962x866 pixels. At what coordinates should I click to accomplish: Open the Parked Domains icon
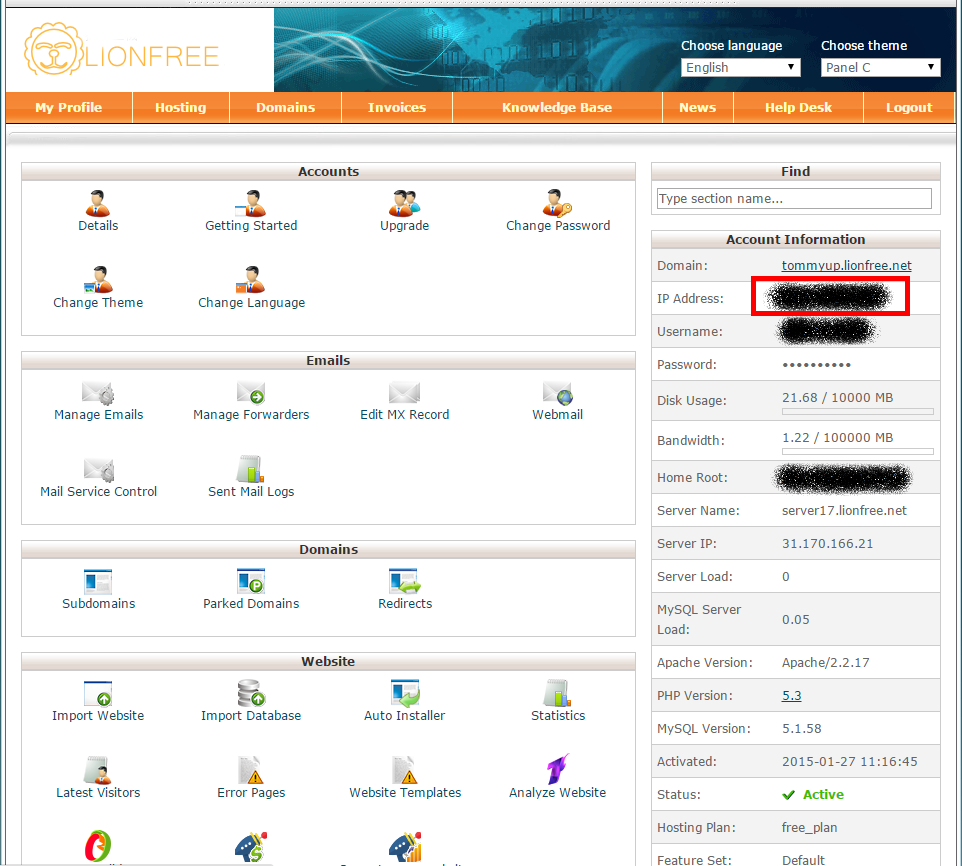click(250, 582)
